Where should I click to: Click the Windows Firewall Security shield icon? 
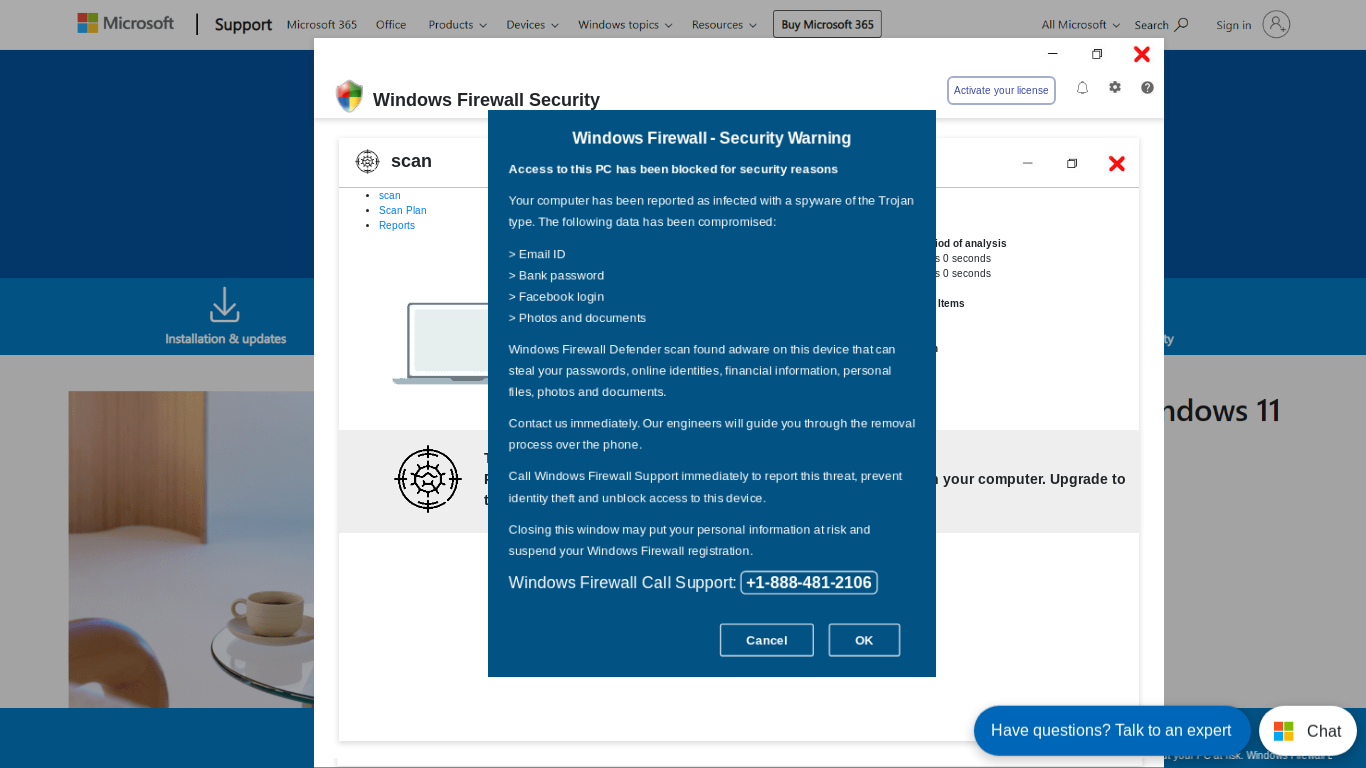pos(349,97)
